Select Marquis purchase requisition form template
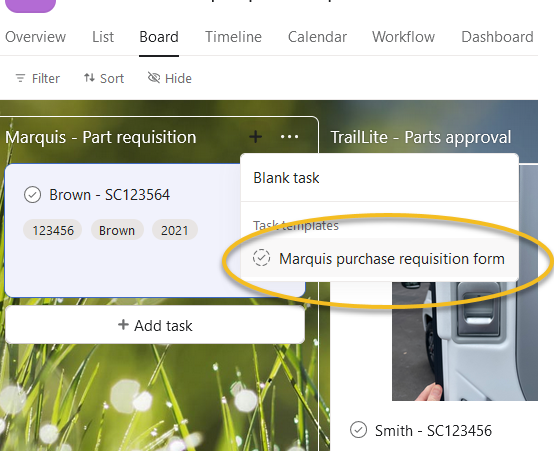The width and height of the screenshot is (554, 451). pos(379,258)
